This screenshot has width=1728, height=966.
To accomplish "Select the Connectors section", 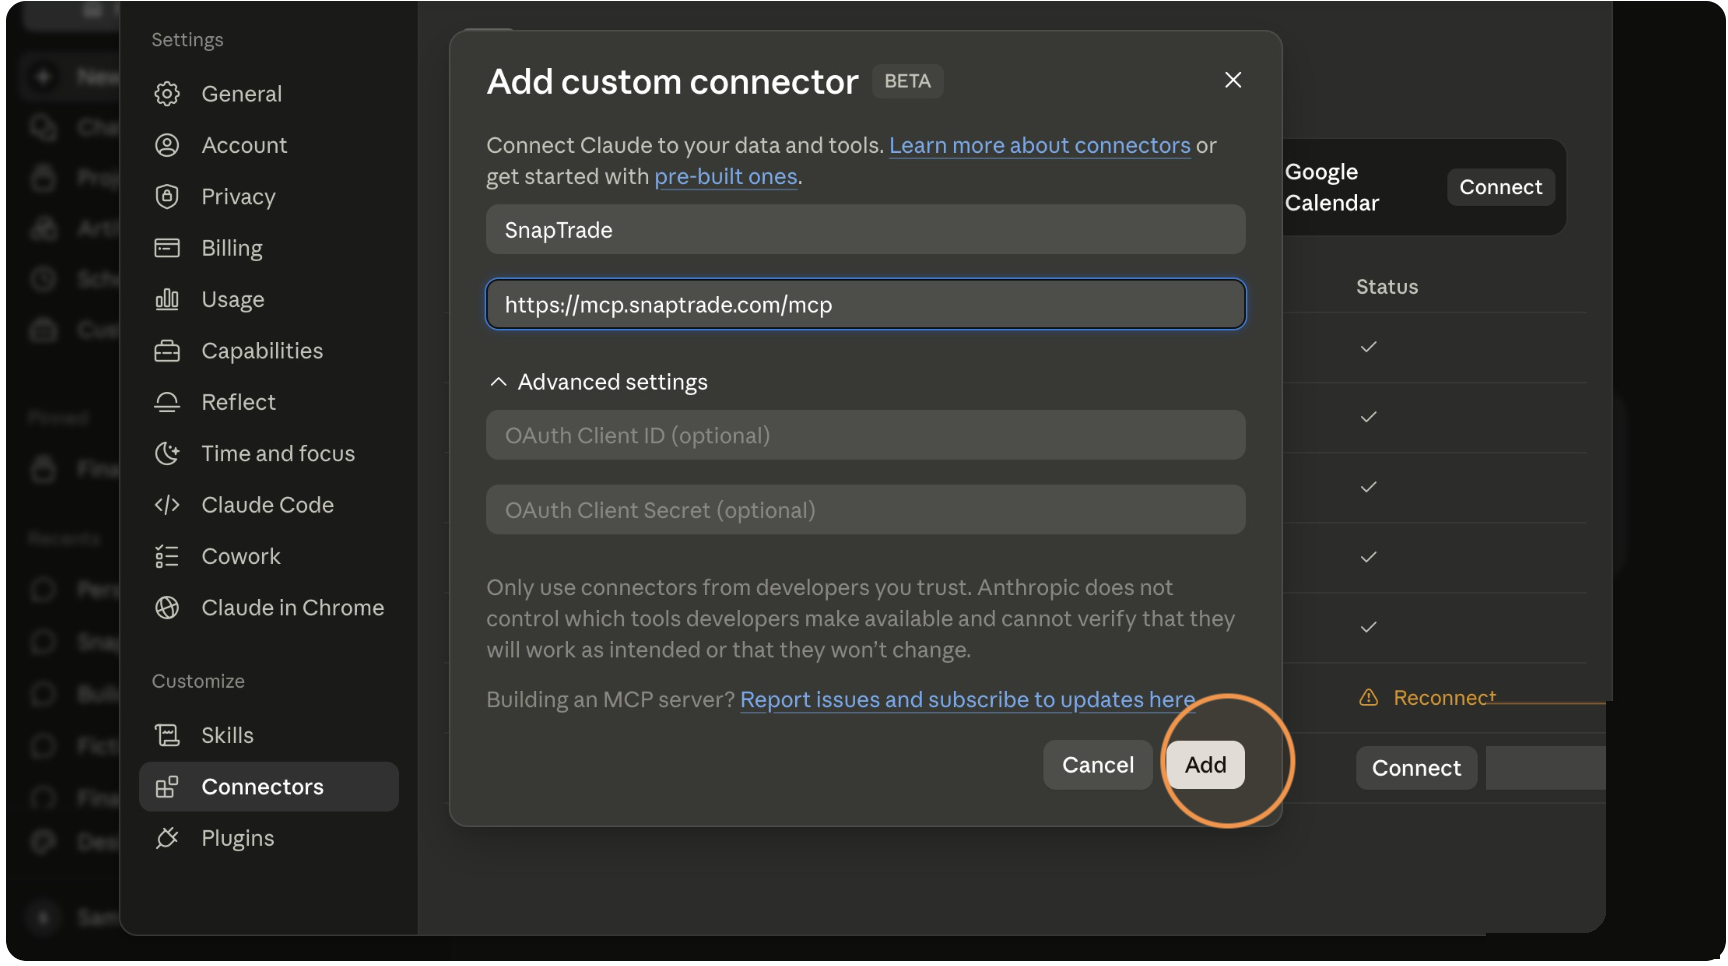I will tap(268, 787).
